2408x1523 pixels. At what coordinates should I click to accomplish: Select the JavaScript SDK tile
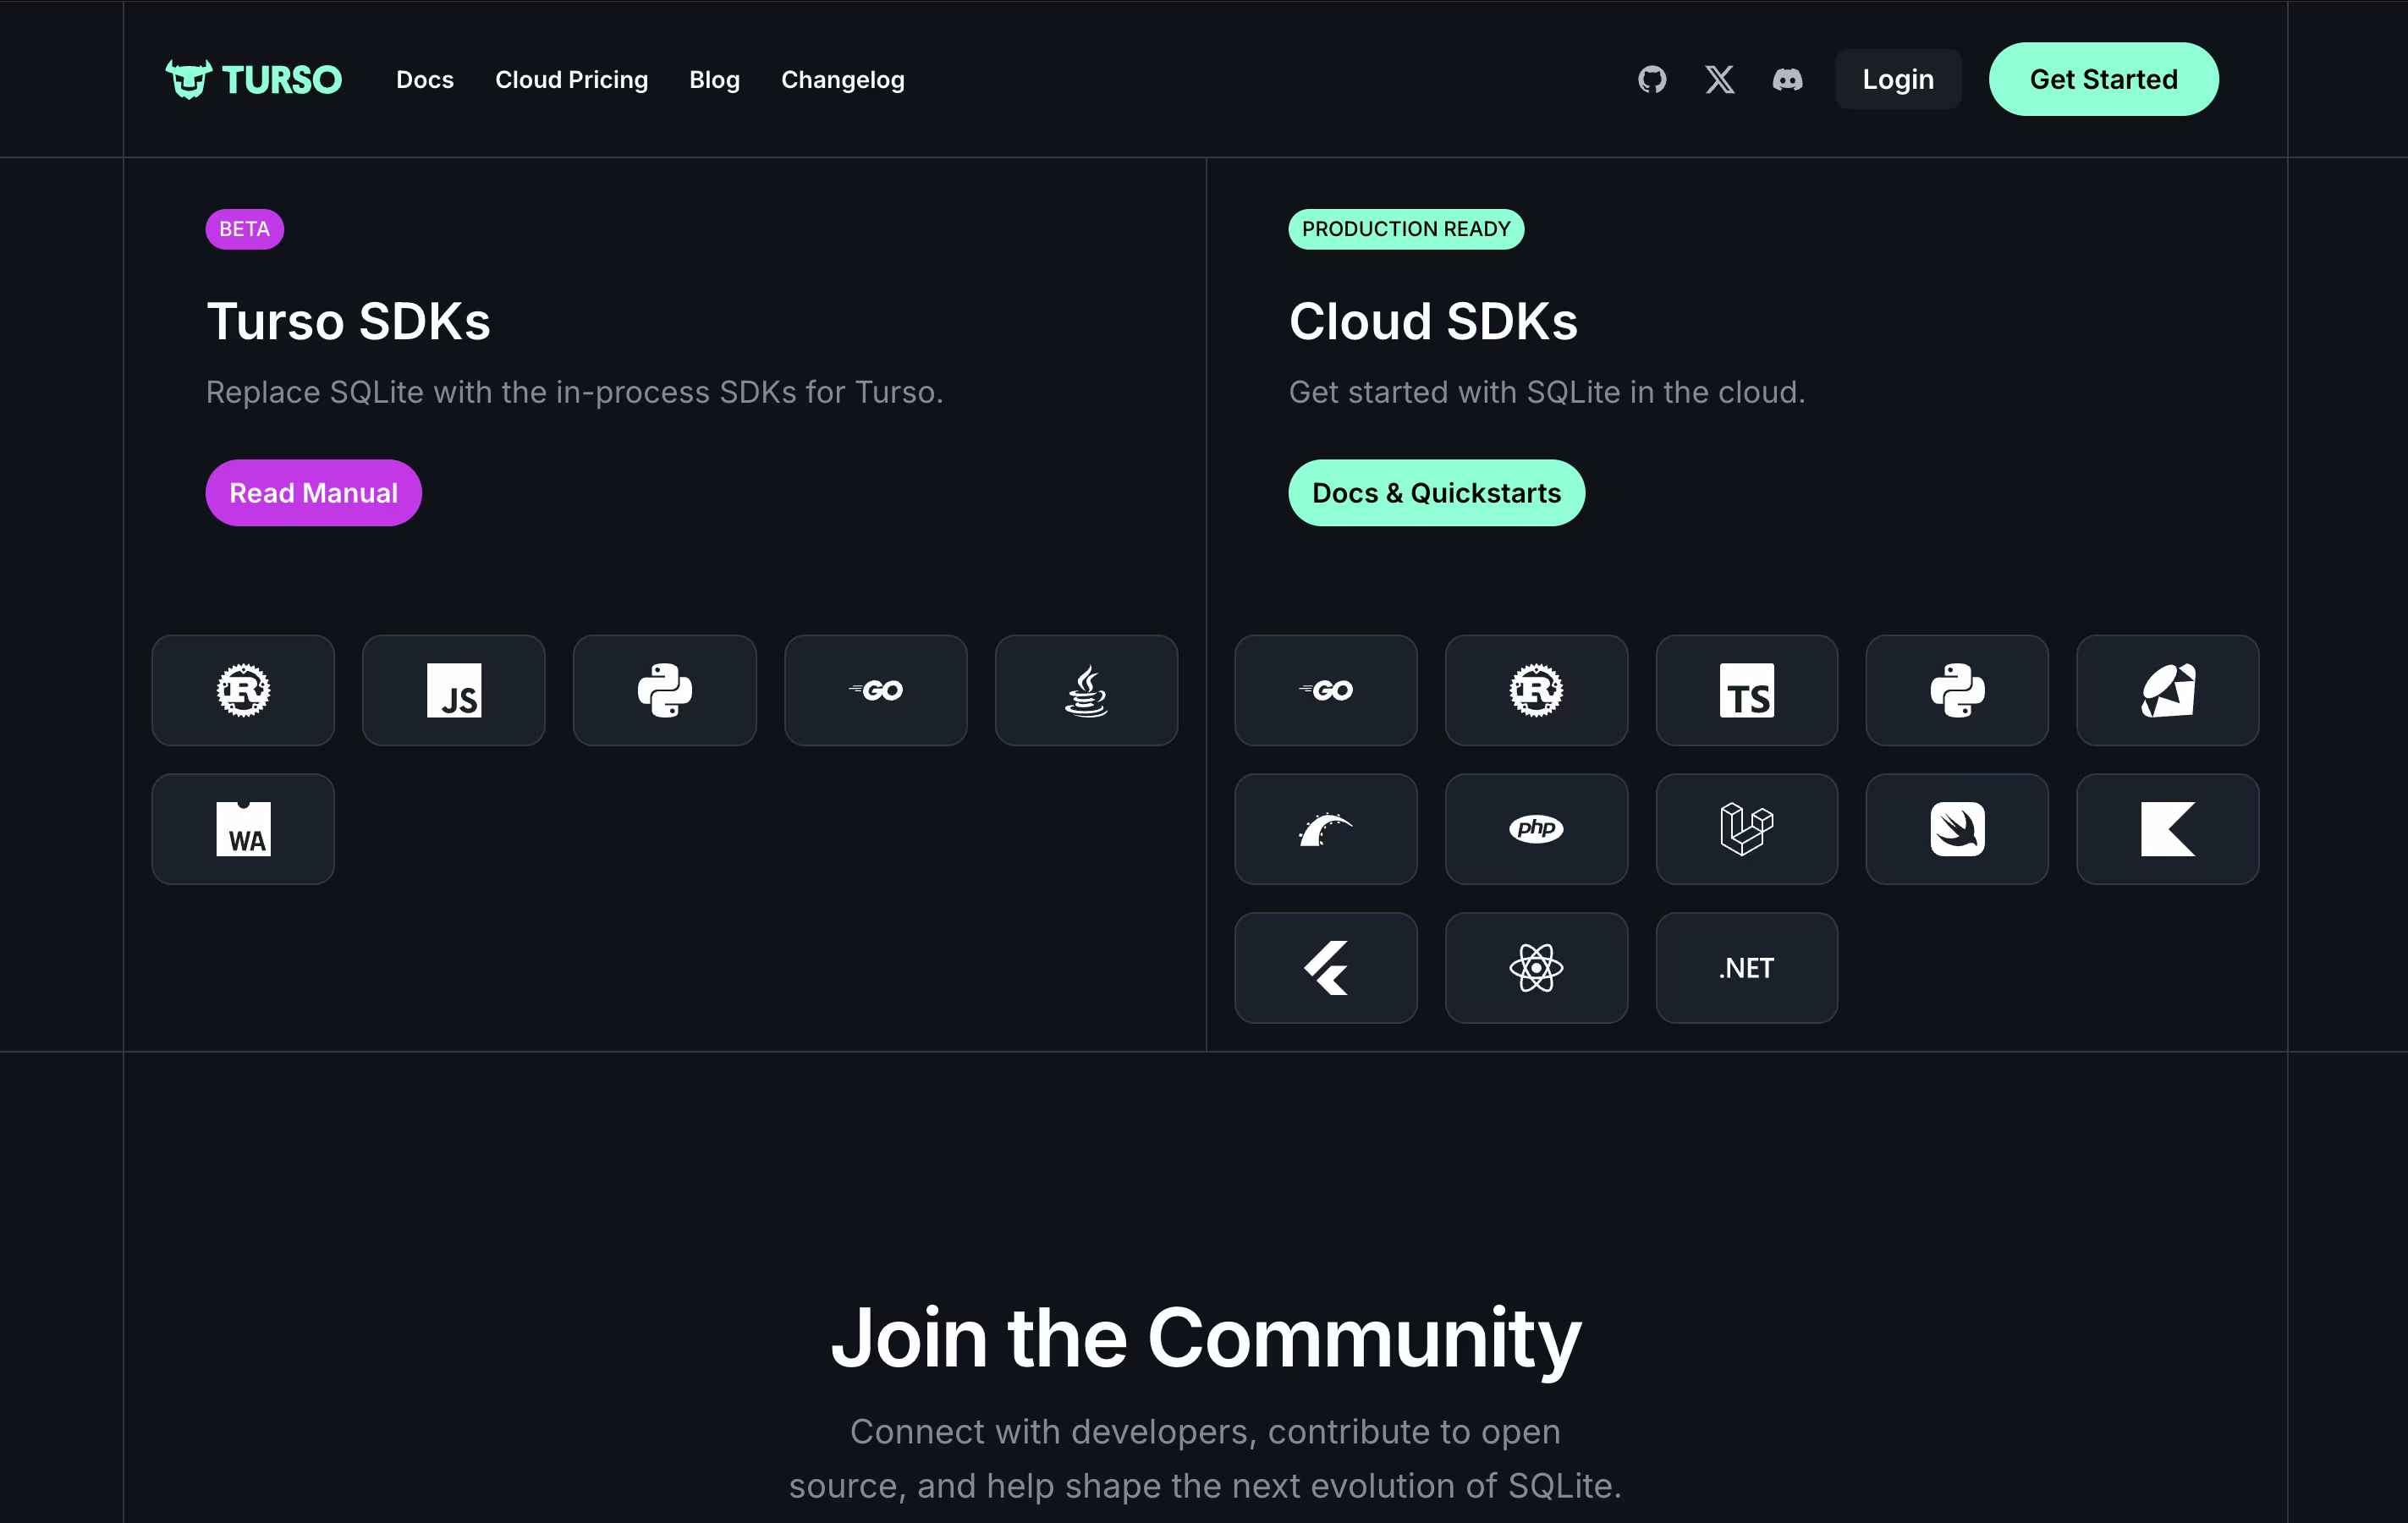click(x=454, y=690)
